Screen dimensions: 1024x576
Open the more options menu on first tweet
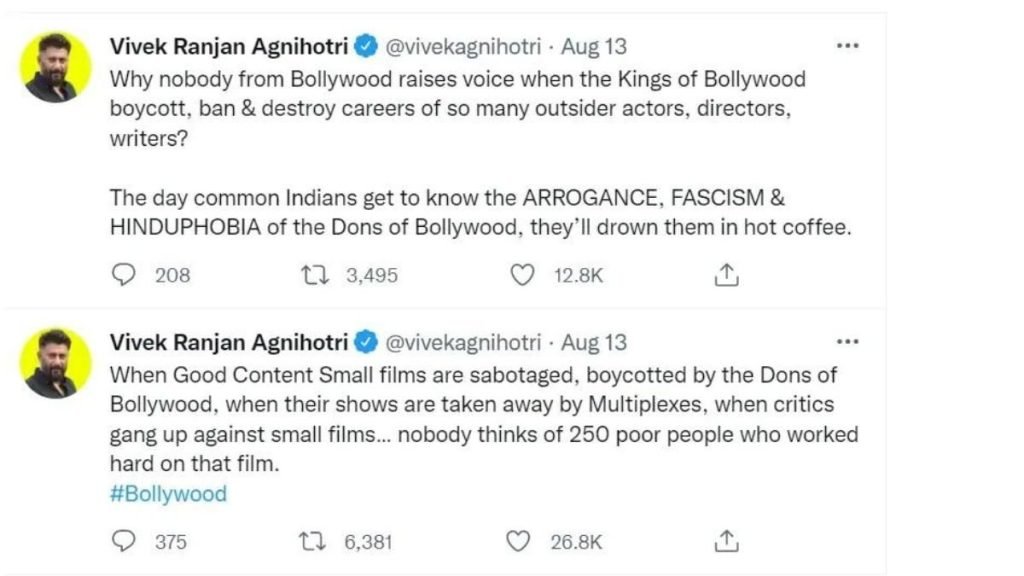coord(847,47)
